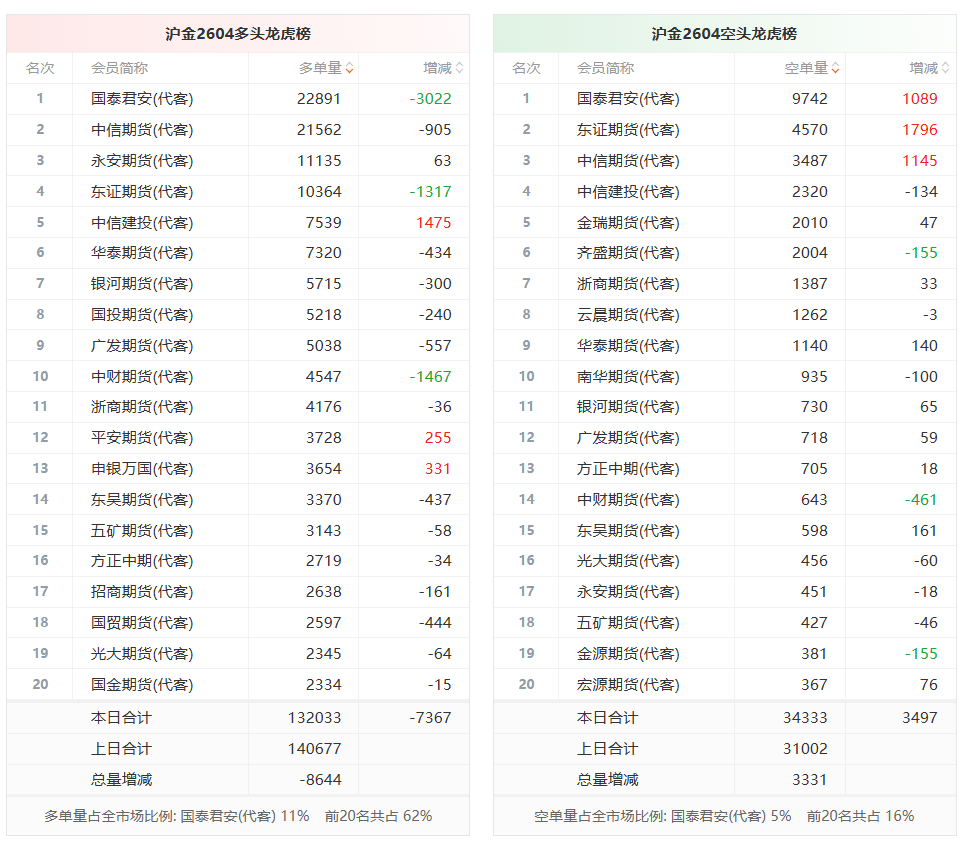Click the red change value 331
The width and height of the screenshot is (967, 845).
click(x=438, y=469)
